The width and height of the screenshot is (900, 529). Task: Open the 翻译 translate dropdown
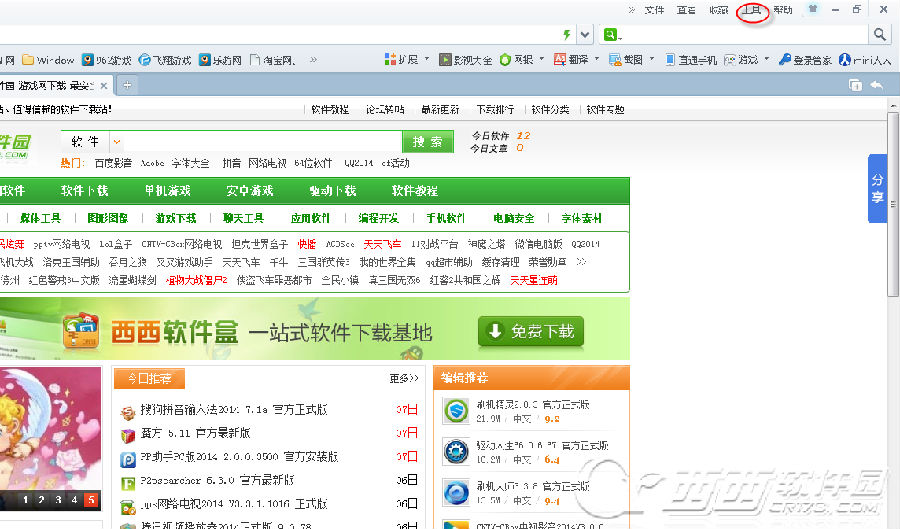click(576, 60)
